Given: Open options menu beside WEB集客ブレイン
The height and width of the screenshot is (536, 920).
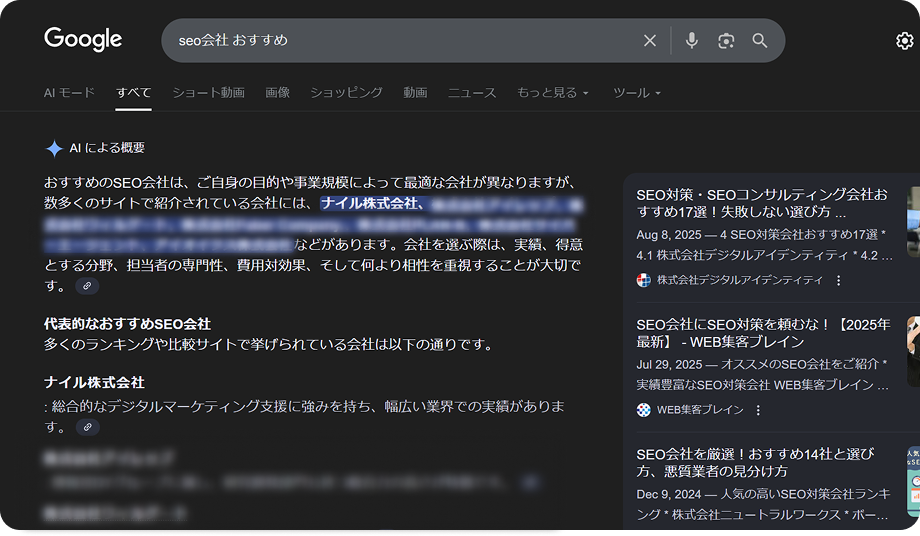Looking at the screenshot, I should point(758,410).
